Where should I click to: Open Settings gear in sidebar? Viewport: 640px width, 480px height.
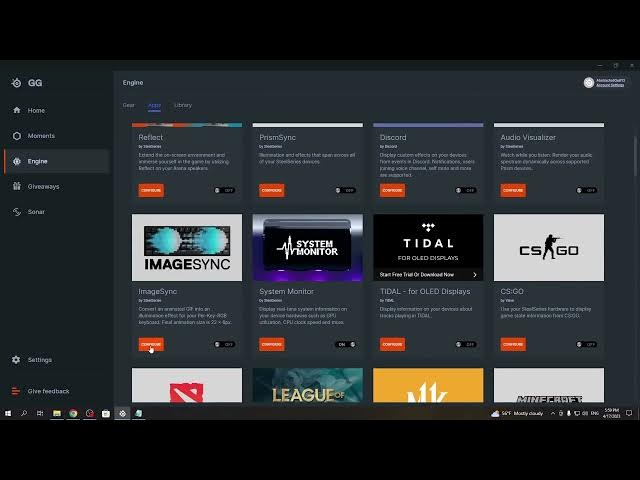click(16, 360)
